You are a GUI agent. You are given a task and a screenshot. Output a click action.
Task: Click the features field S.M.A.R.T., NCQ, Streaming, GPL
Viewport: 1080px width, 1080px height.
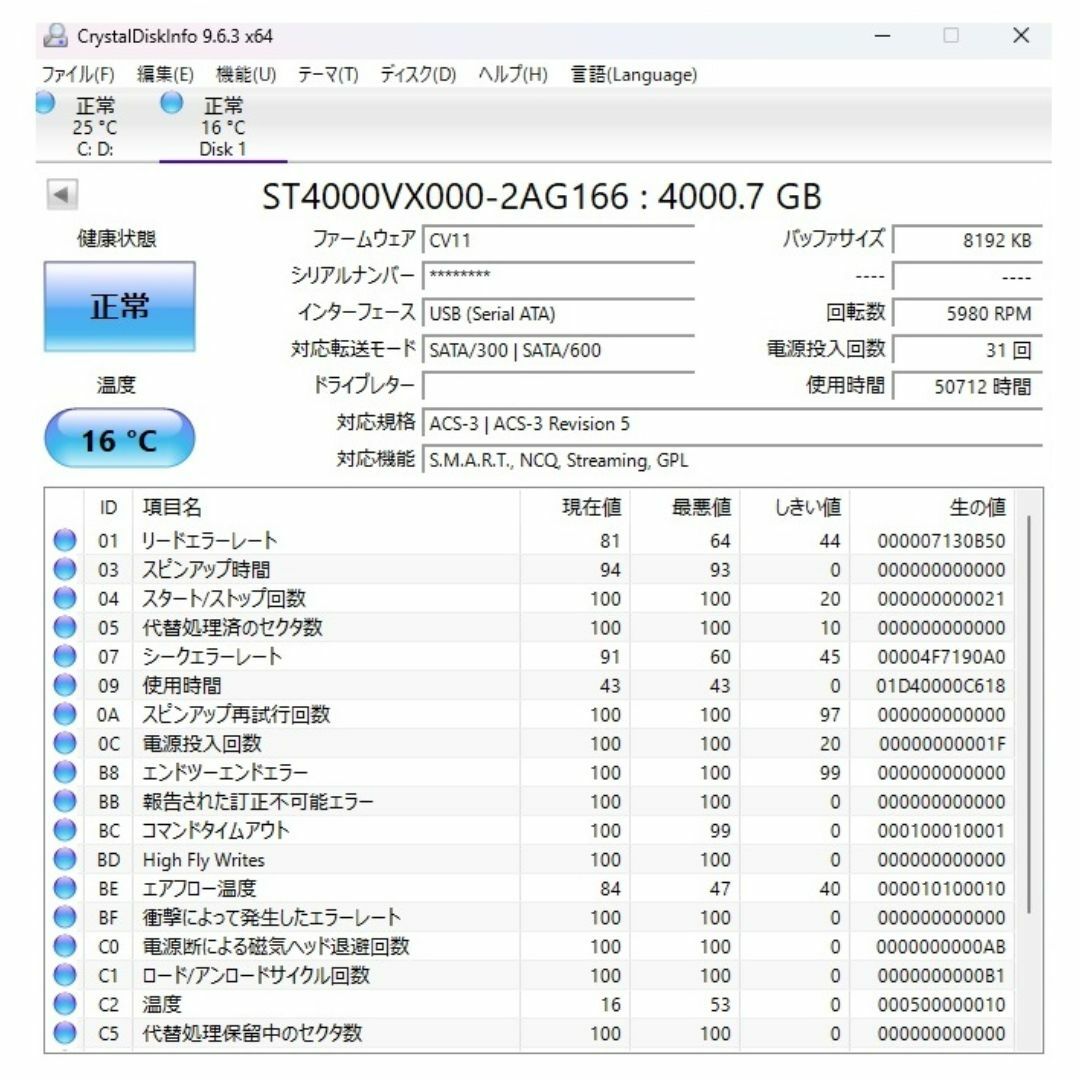(732, 460)
